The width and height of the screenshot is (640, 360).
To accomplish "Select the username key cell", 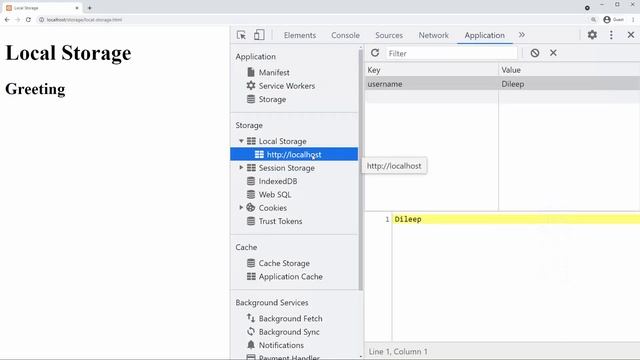I will click(431, 84).
